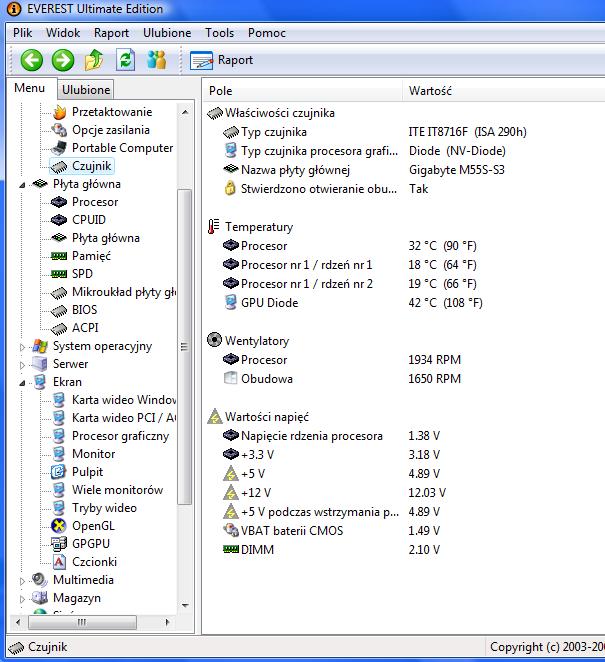
Task: Open the users/community toolbar icon
Action: click(157, 60)
